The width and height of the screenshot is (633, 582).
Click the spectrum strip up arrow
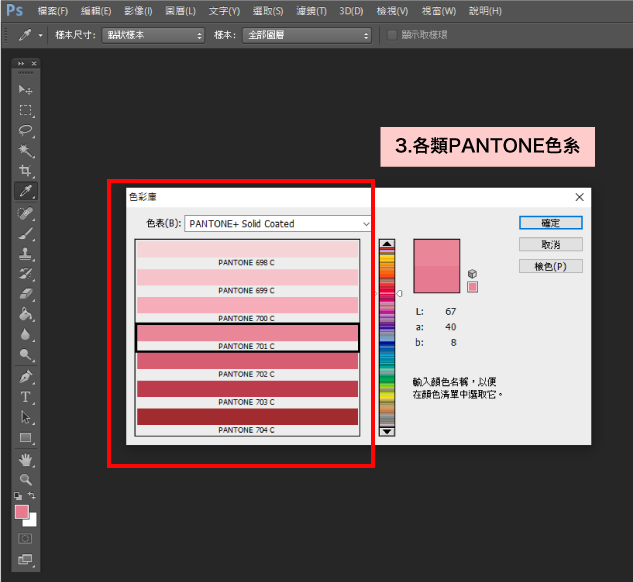pyautogui.click(x=387, y=244)
